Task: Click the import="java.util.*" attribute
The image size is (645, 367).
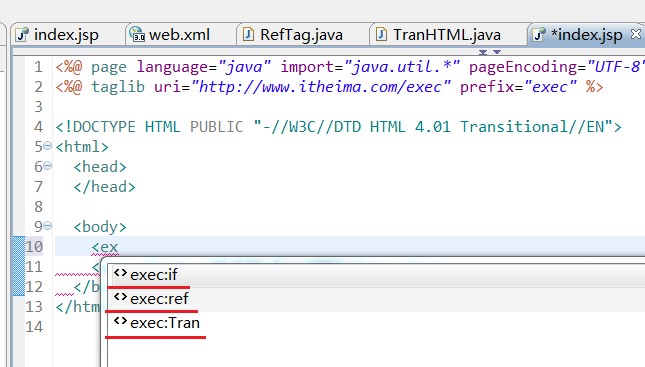Action: tap(370, 67)
